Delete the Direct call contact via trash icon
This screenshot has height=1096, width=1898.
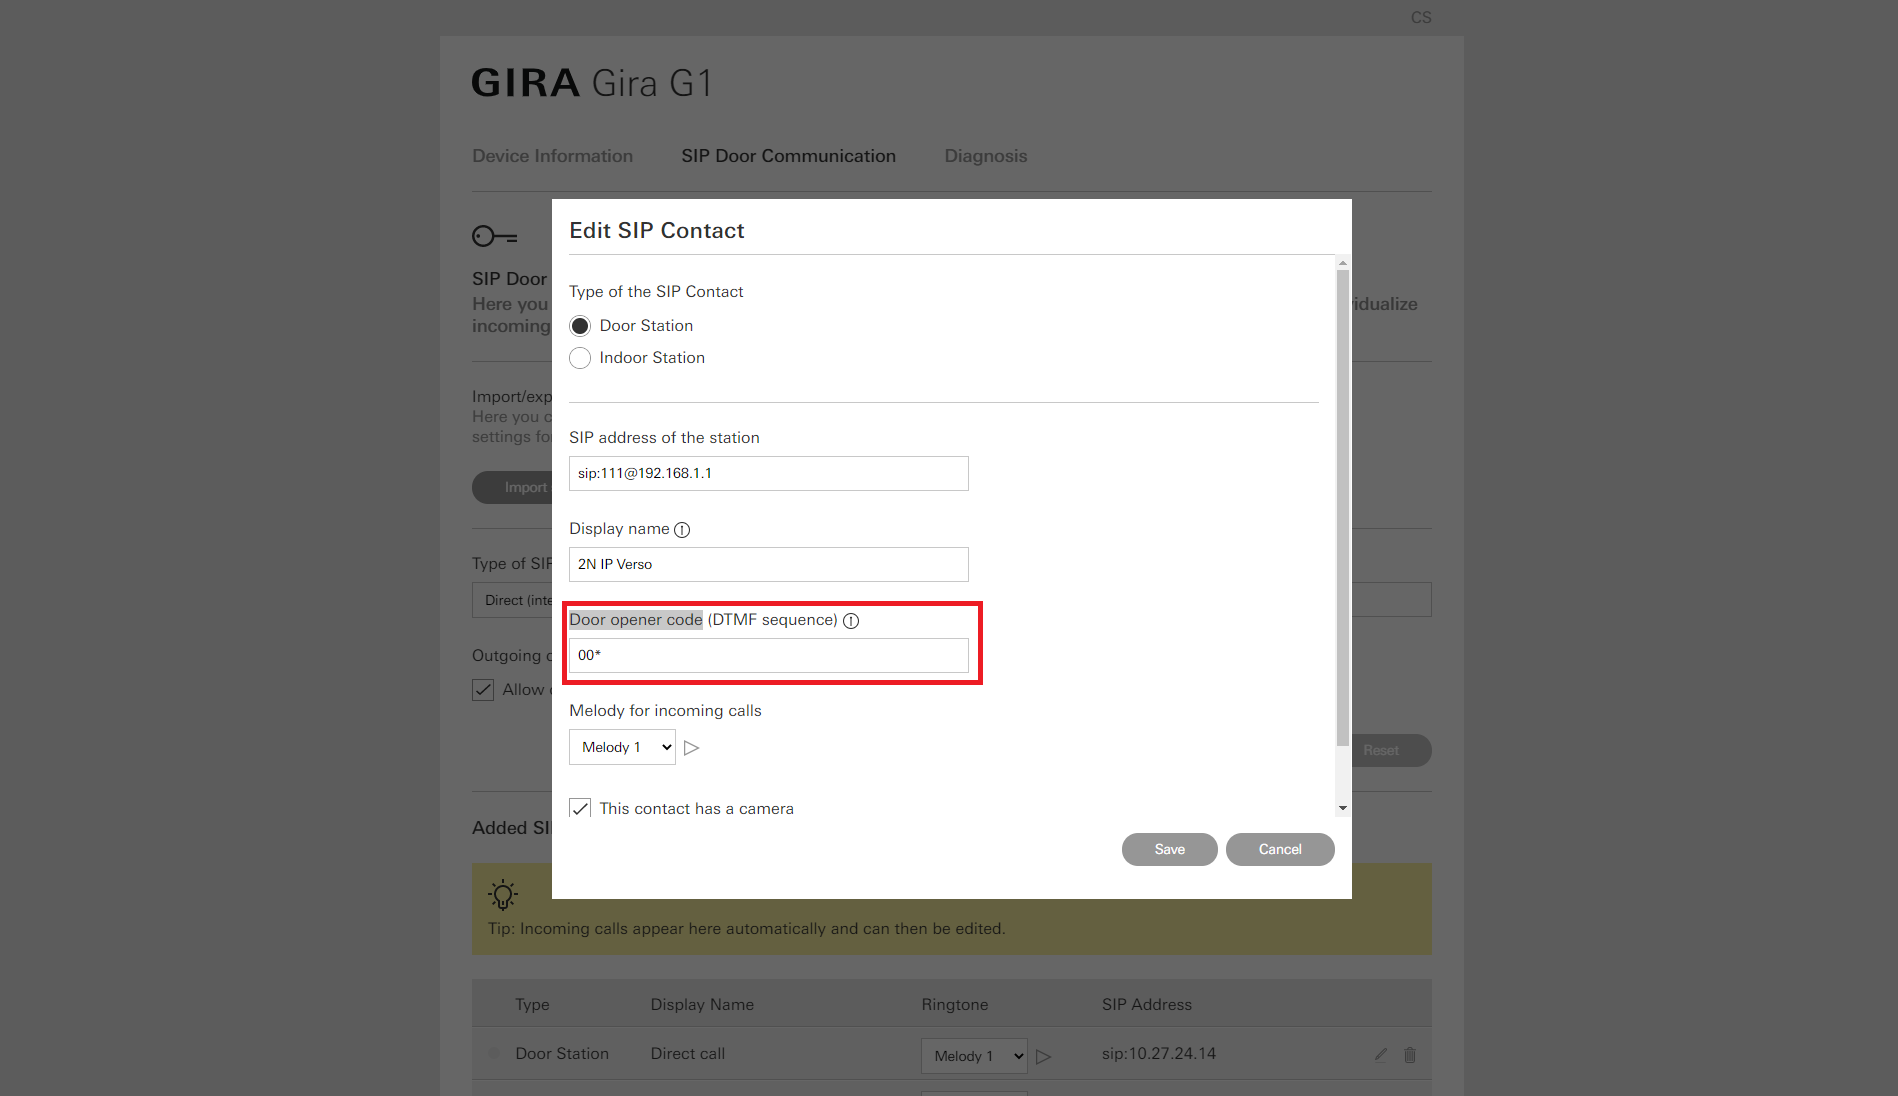pyautogui.click(x=1410, y=1054)
